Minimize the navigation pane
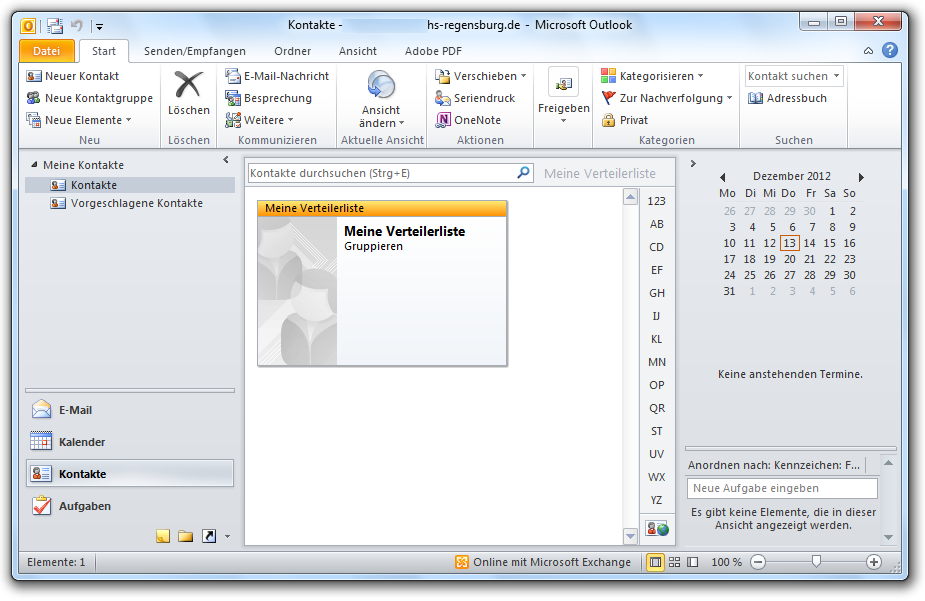The width and height of the screenshot is (925, 601). (x=225, y=160)
